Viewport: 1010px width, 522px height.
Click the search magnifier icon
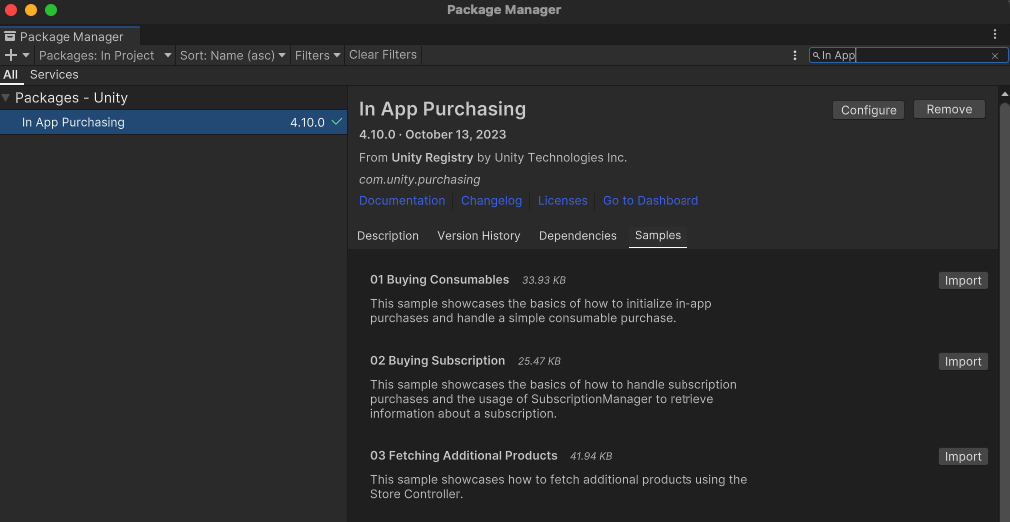[815, 56]
